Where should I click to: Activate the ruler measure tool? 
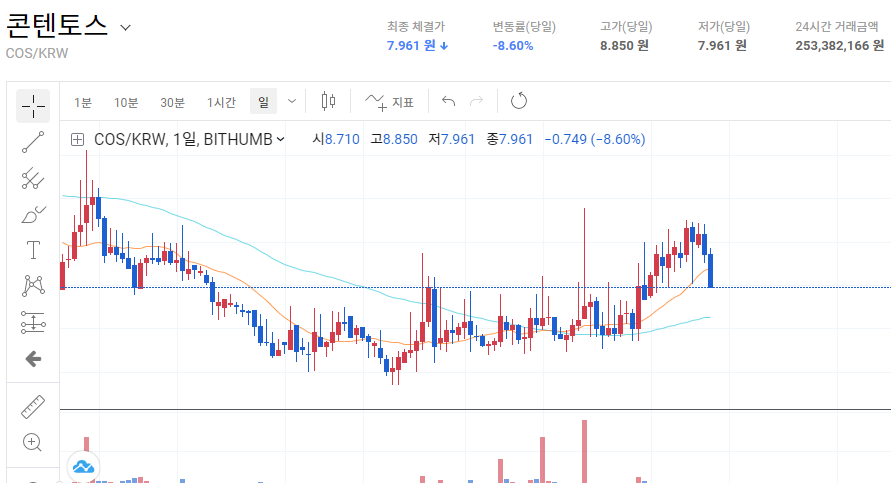[33, 407]
